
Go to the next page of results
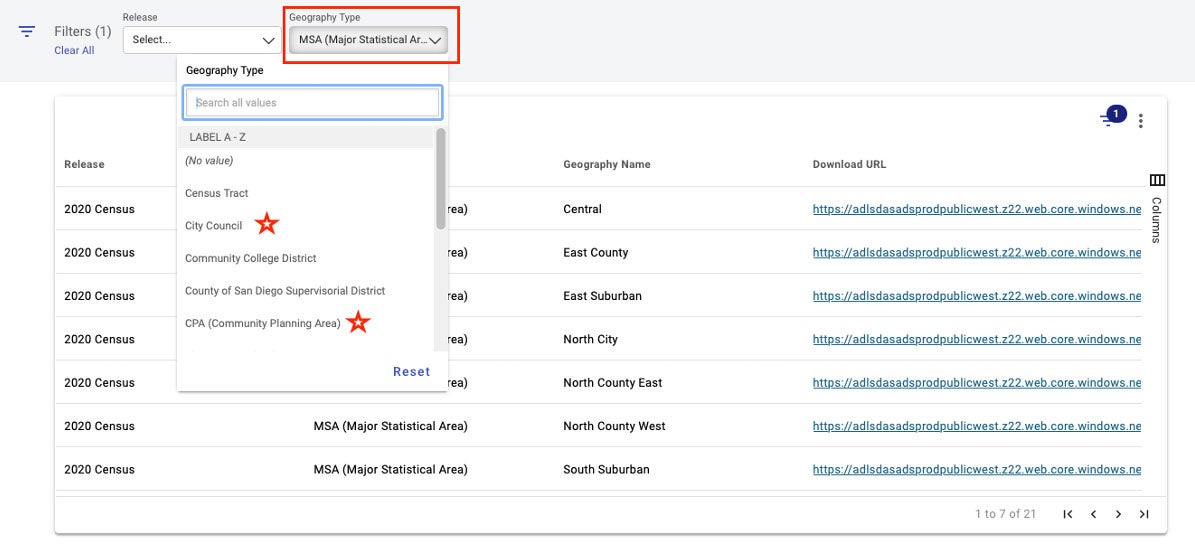coord(1118,514)
